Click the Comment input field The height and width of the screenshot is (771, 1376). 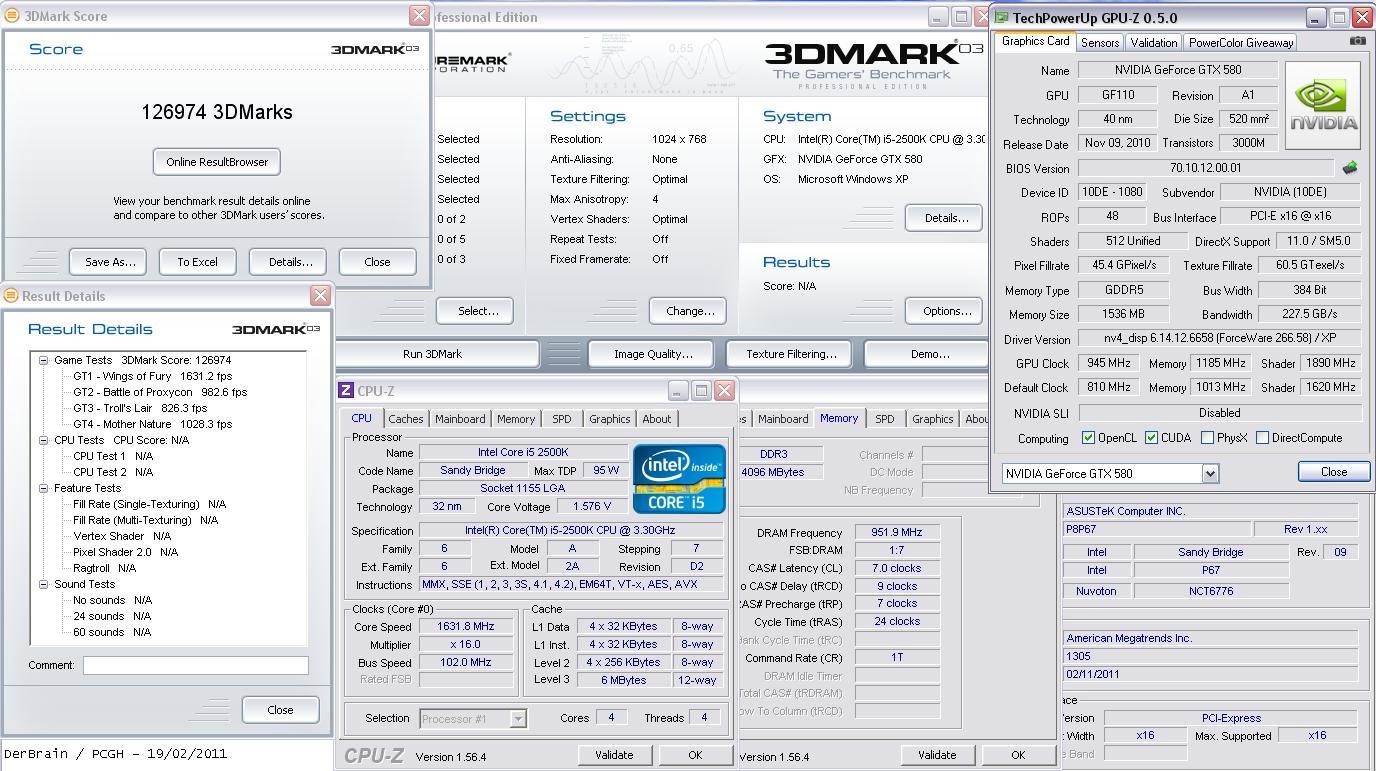(x=196, y=665)
